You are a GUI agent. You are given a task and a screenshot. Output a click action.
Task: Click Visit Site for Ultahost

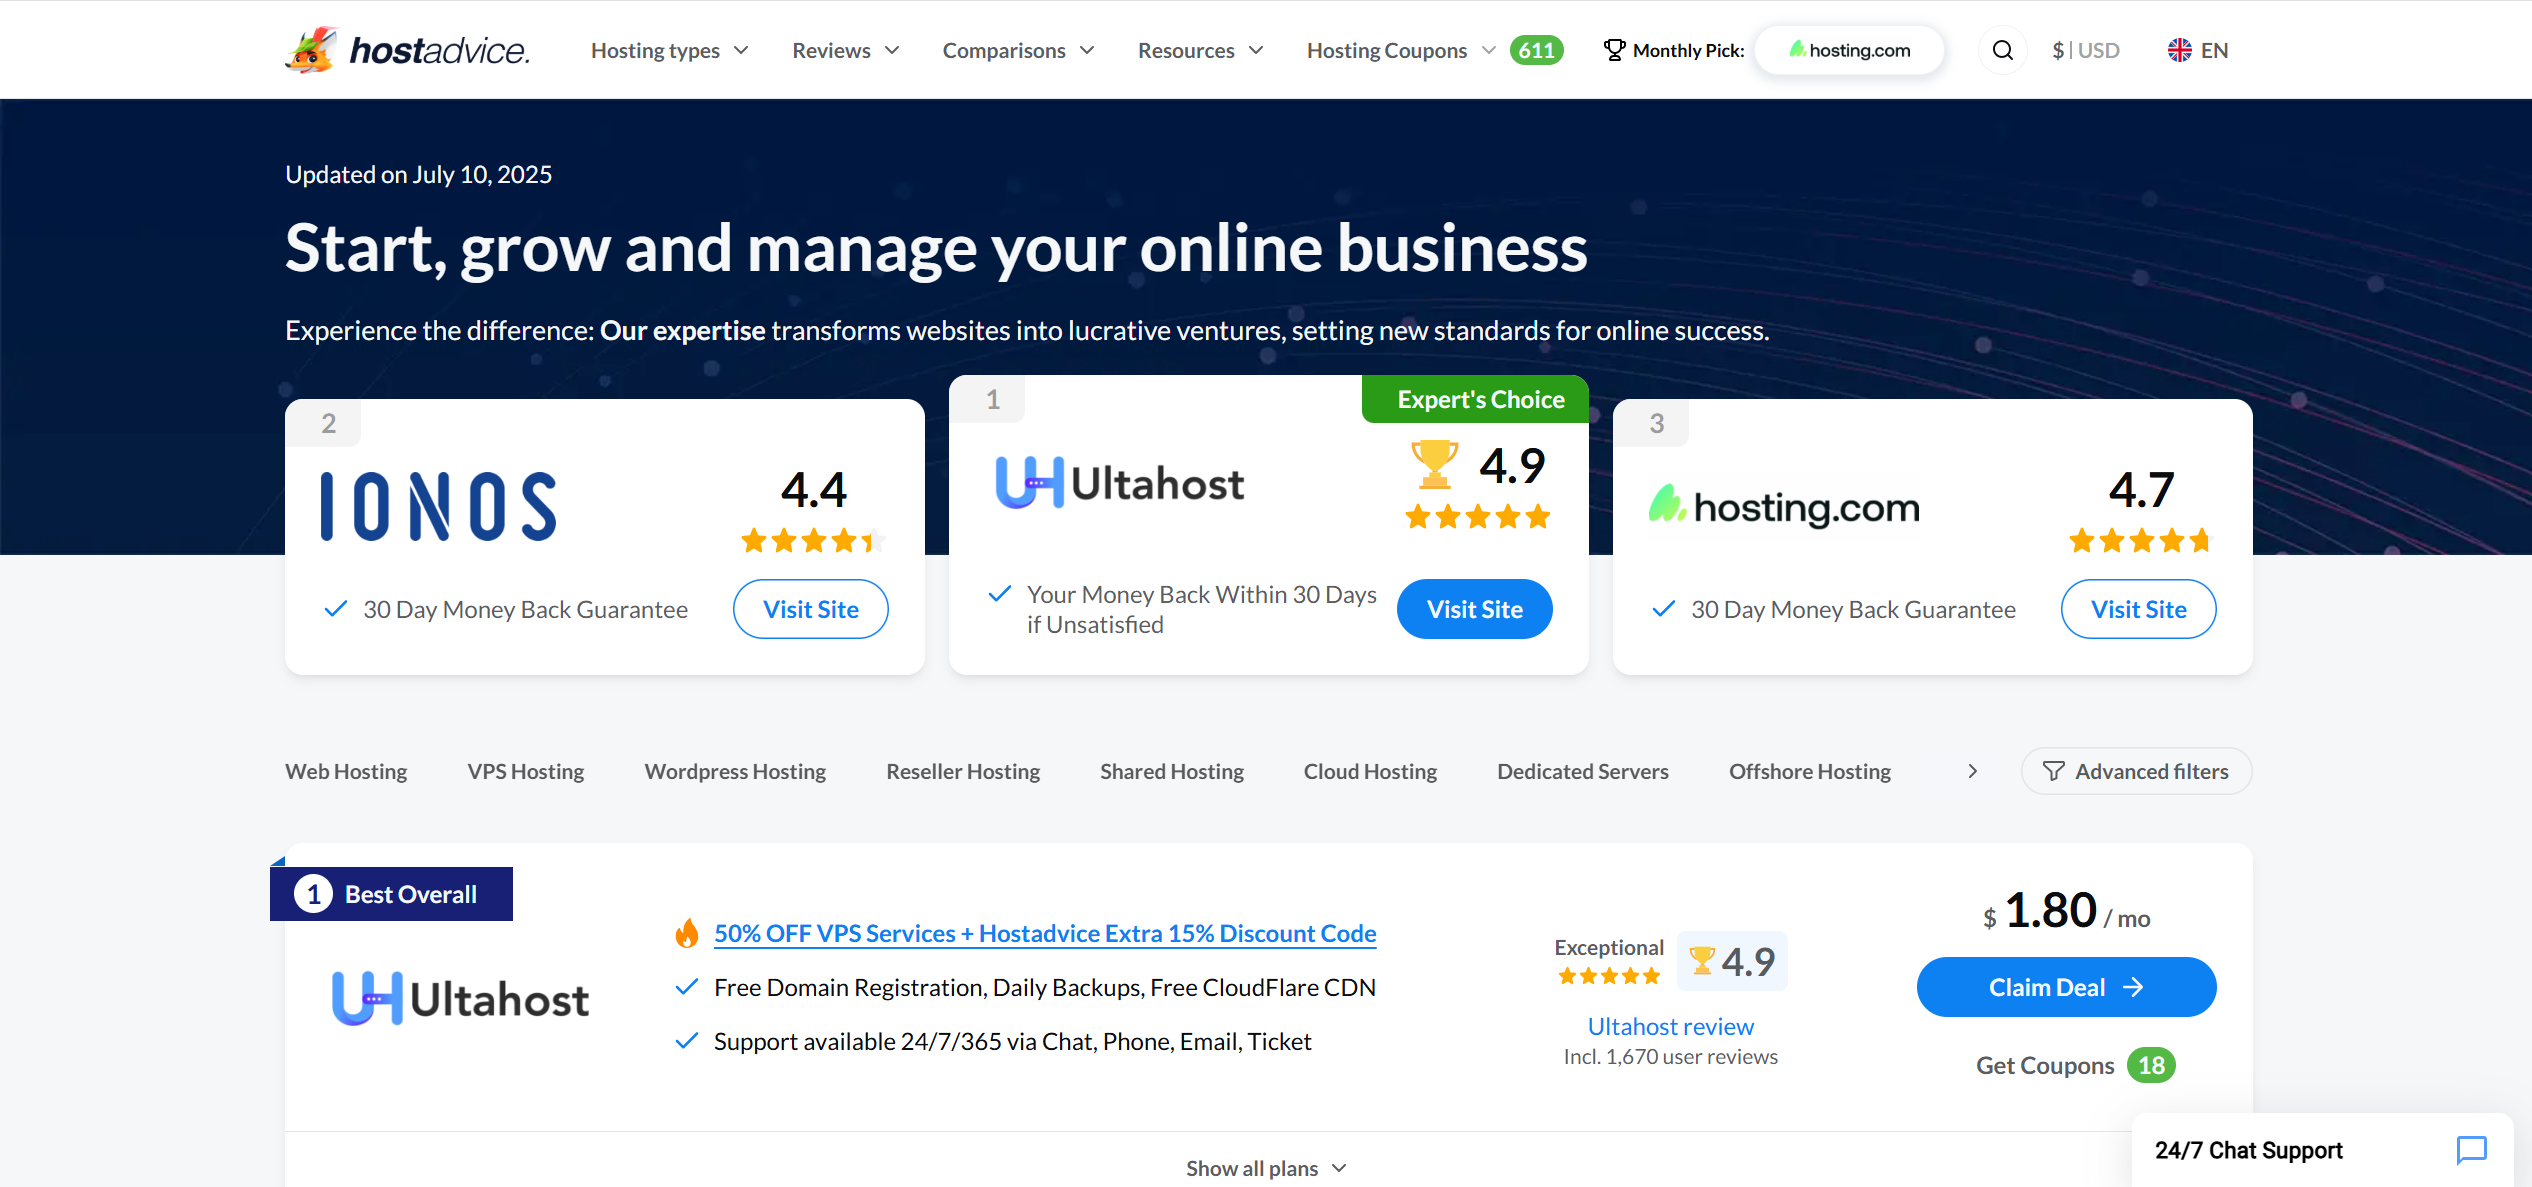[x=1474, y=608]
